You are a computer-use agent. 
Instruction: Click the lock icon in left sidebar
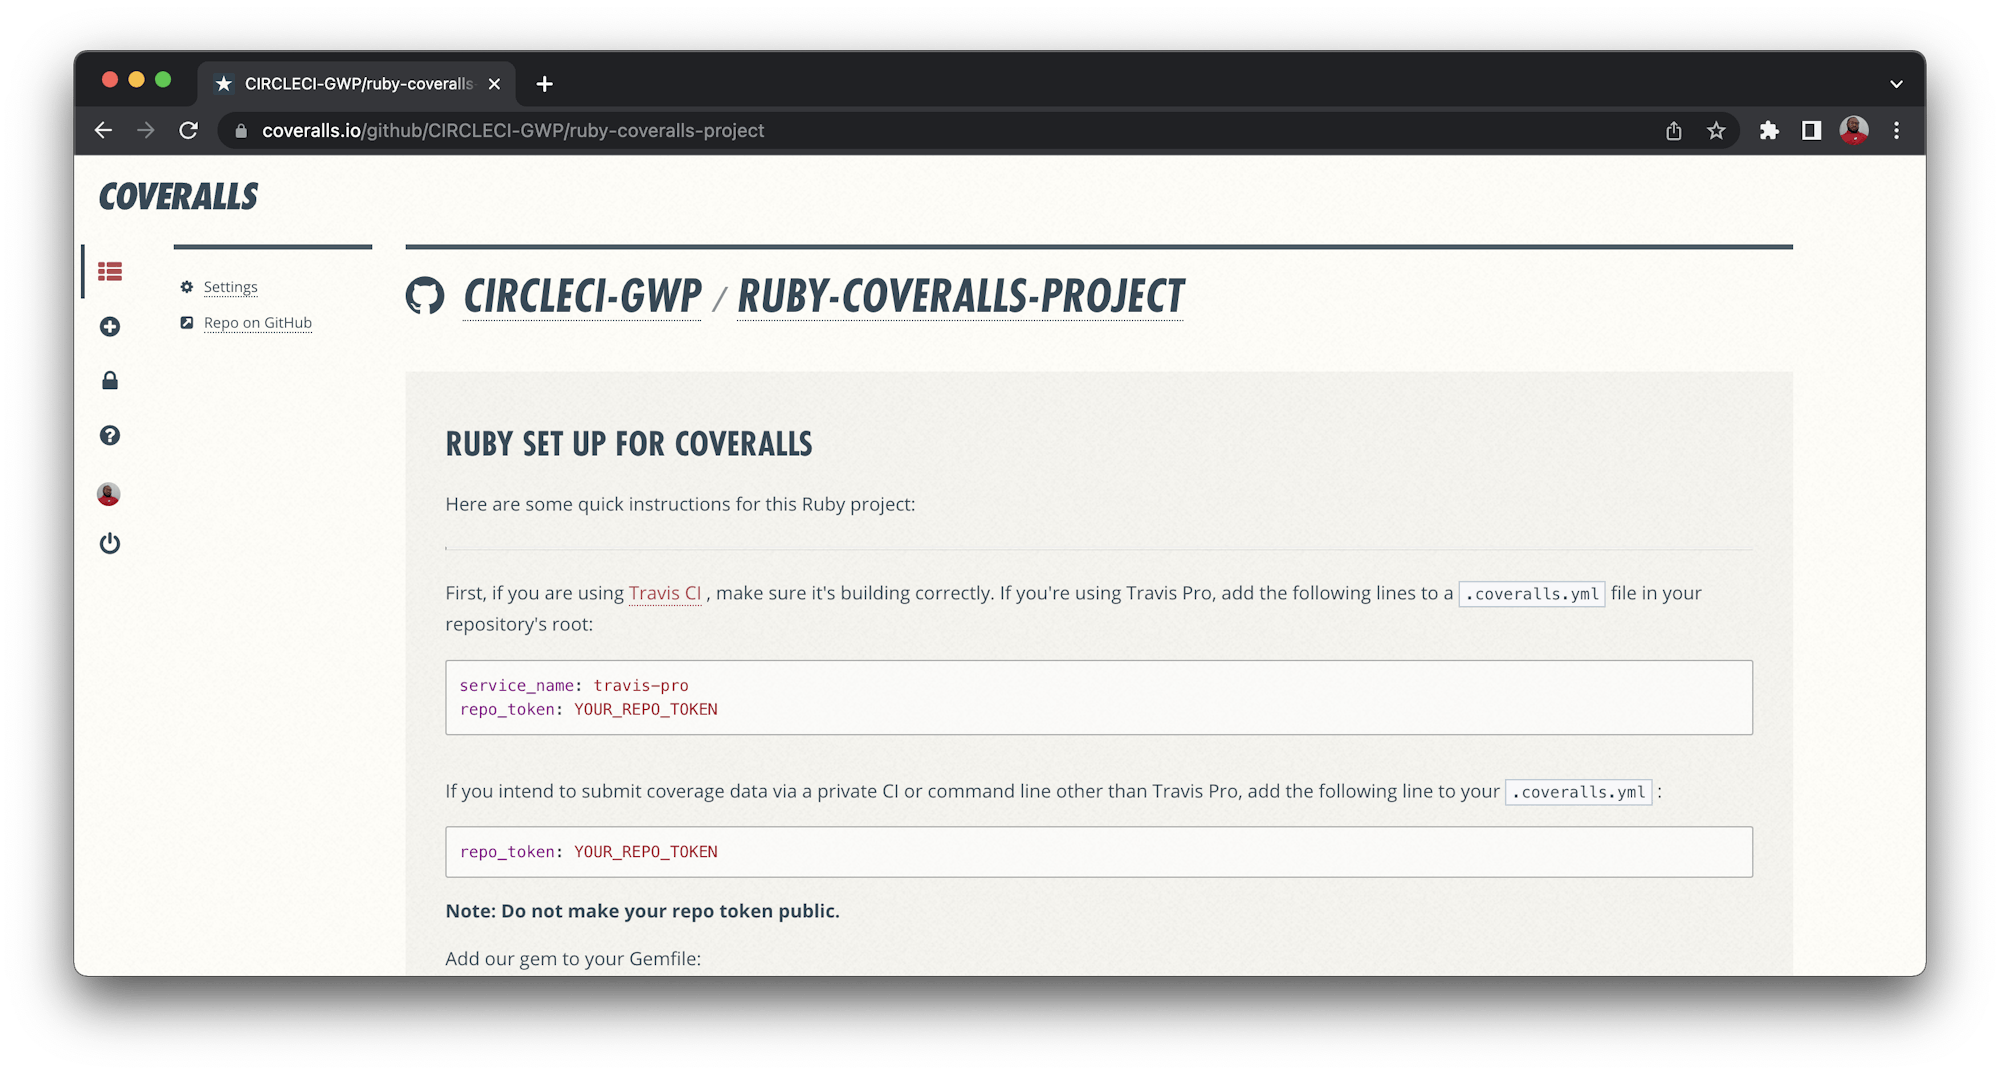(110, 381)
